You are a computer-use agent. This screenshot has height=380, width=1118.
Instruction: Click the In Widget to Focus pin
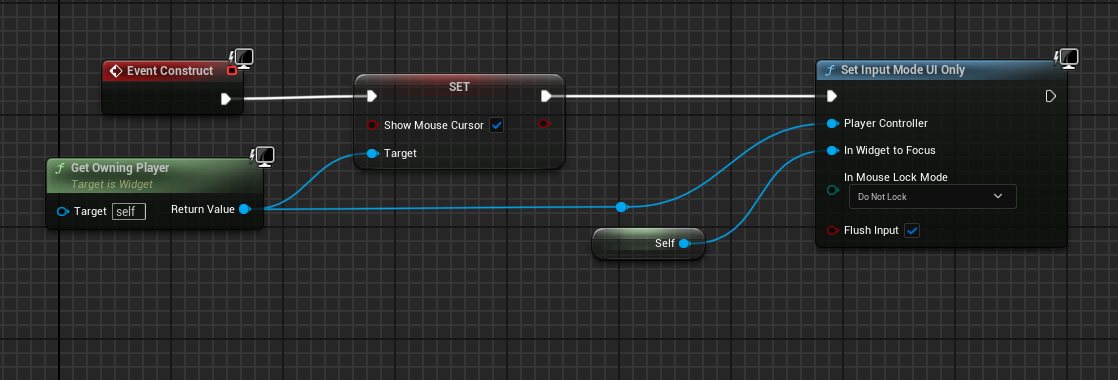tap(832, 150)
